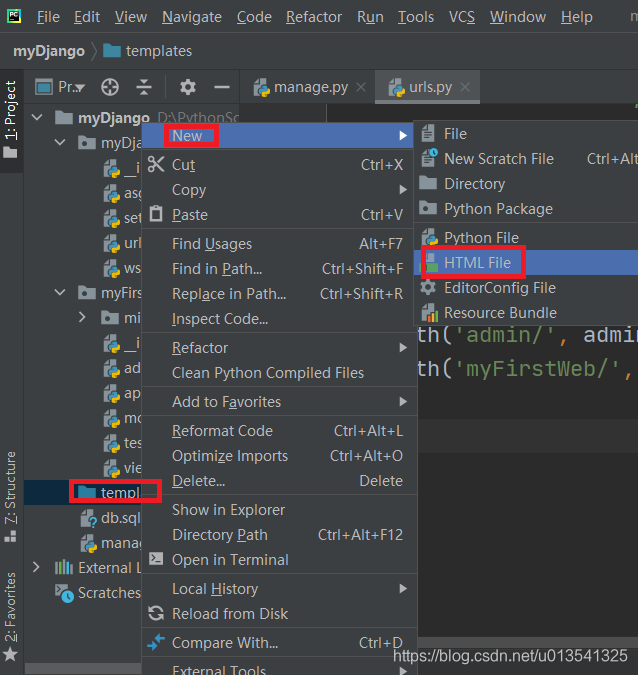Open the 2: Favorites tool window tab
The height and width of the screenshot is (675, 638).
click(x=11, y=617)
